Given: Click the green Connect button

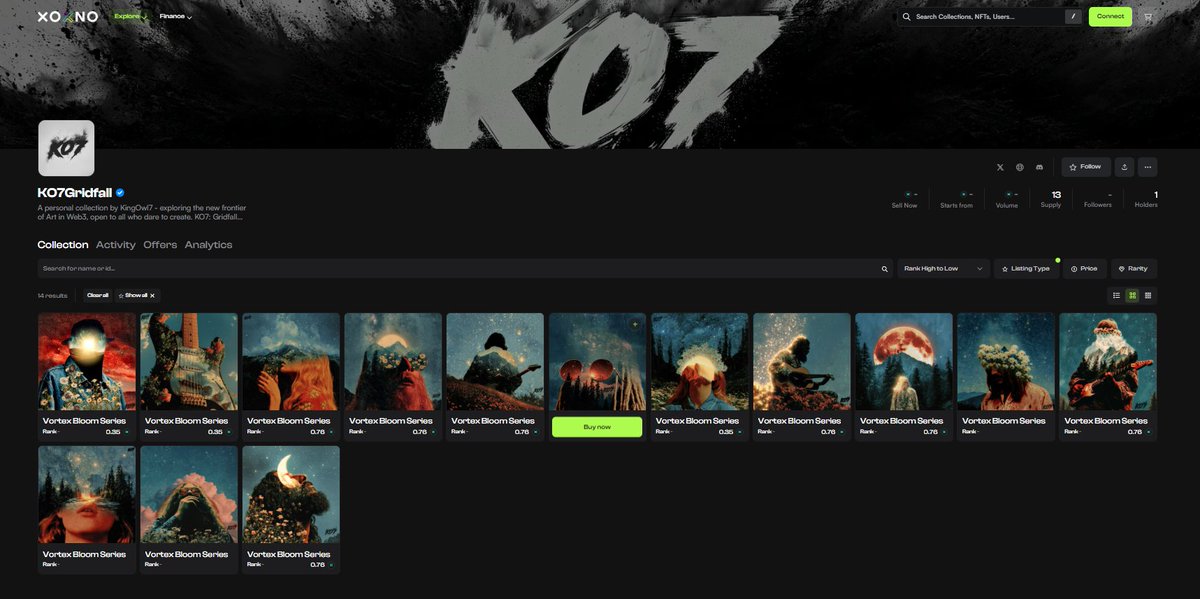Looking at the screenshot, I should click(x=1110, y=17).
